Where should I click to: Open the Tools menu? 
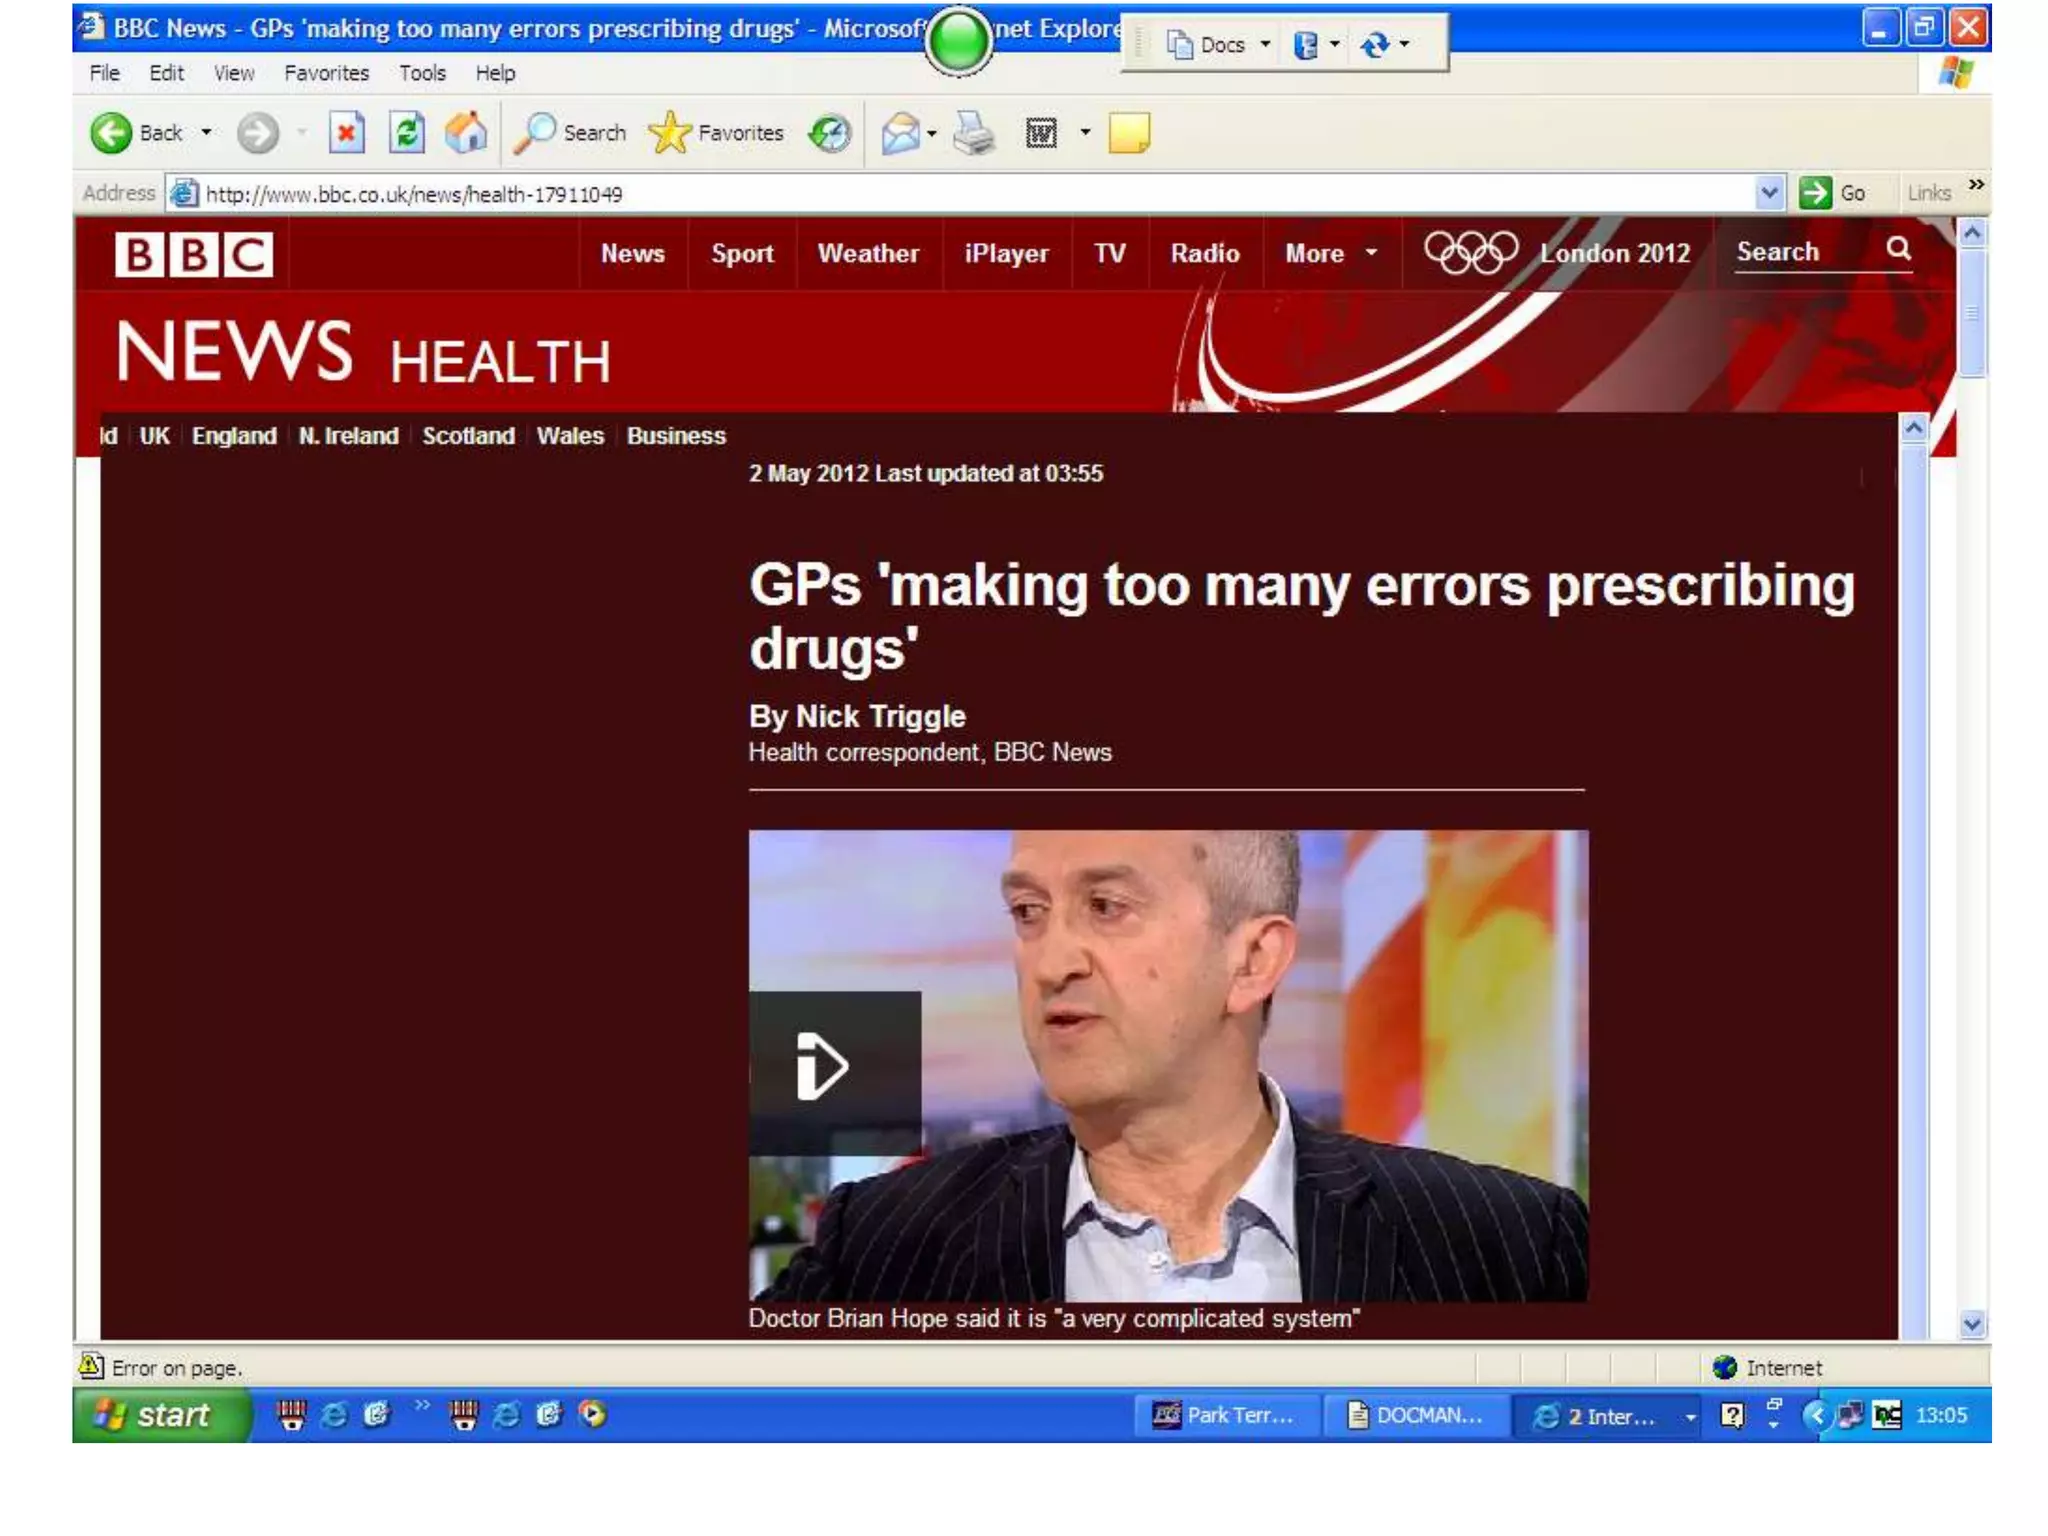point(422,73)
